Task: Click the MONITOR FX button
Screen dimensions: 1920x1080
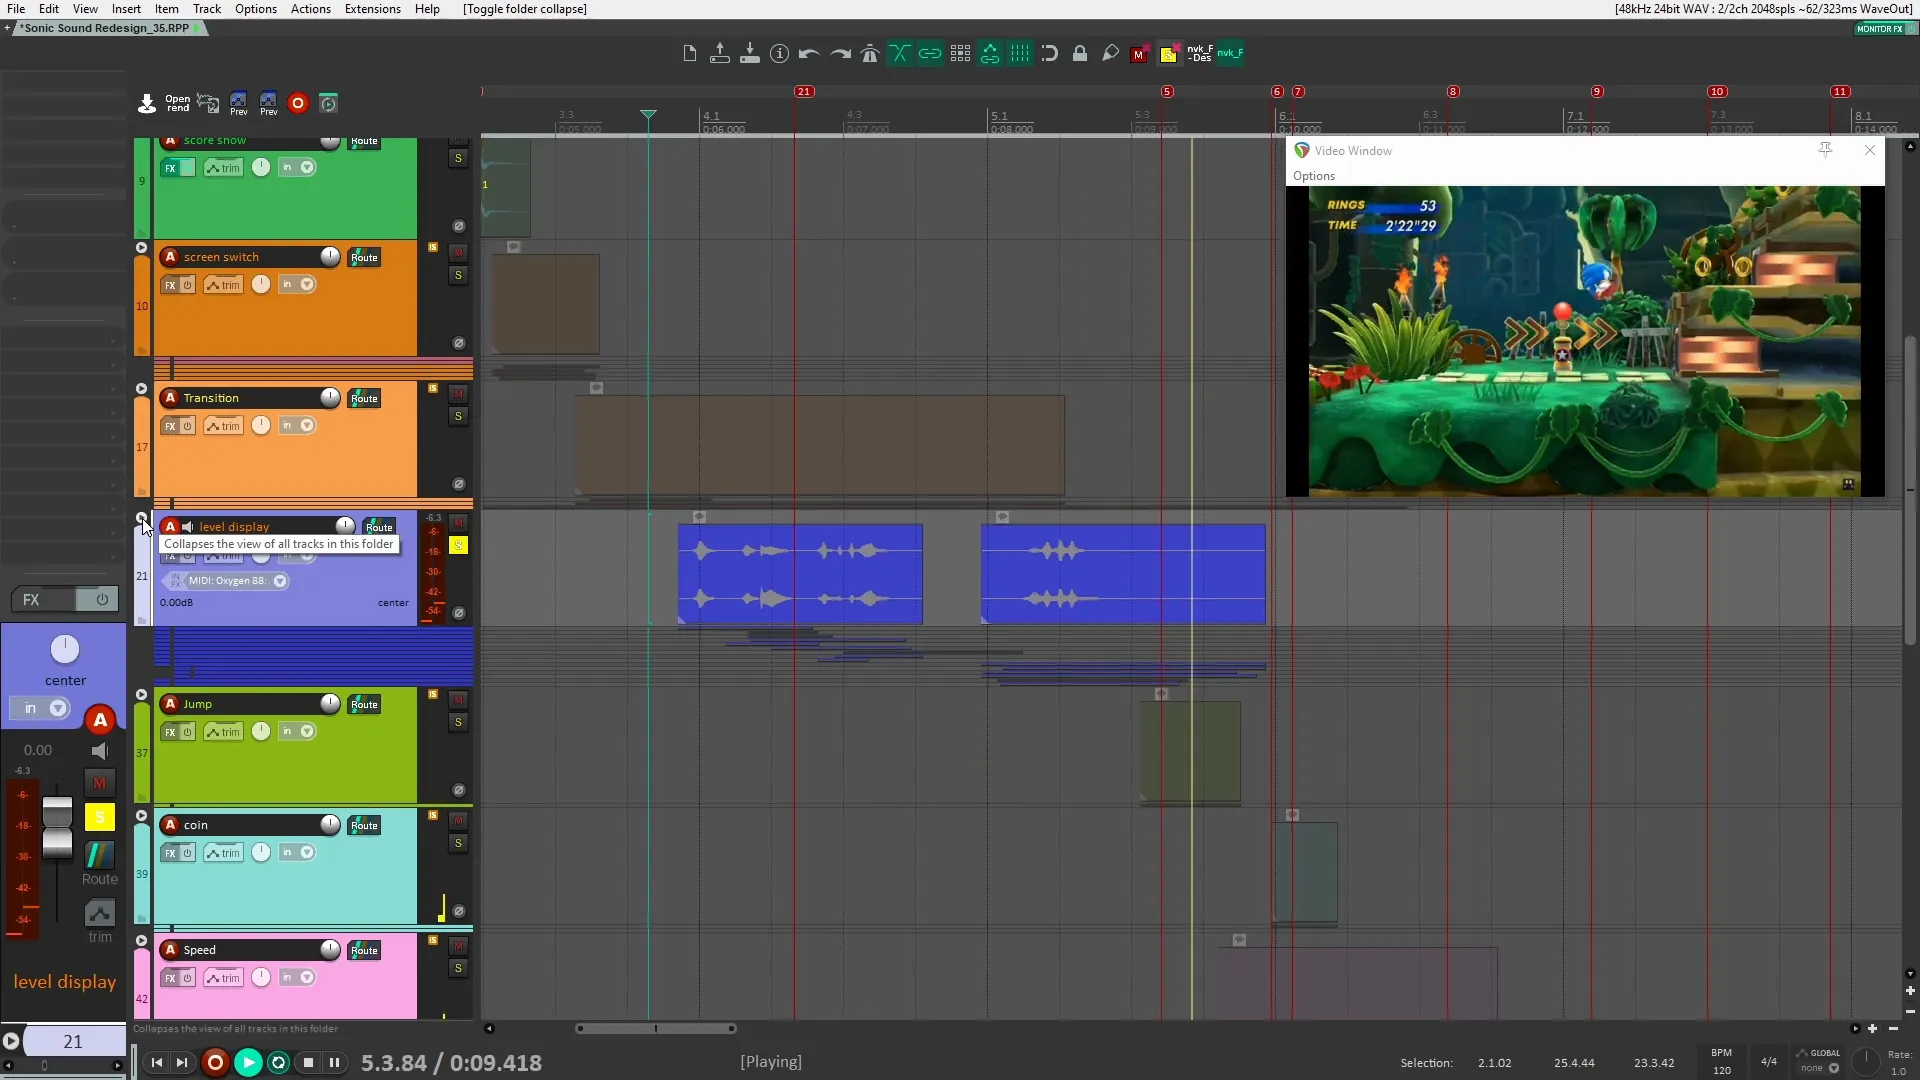Action: [x=1880, y=29]
